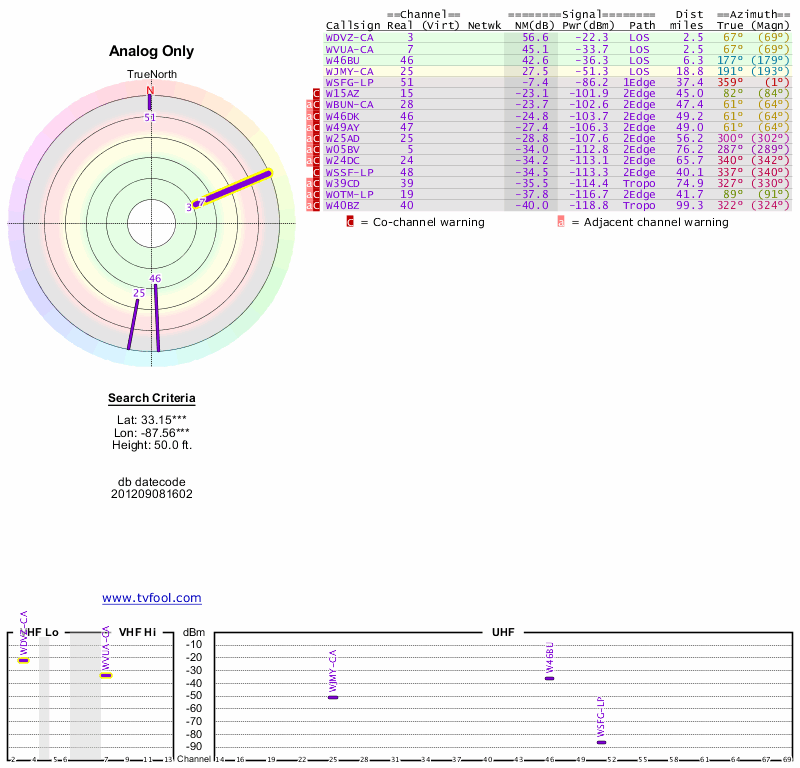
Task: Click the co-channel warning icon beside WSSF-LP
Action: click(317, 172)
